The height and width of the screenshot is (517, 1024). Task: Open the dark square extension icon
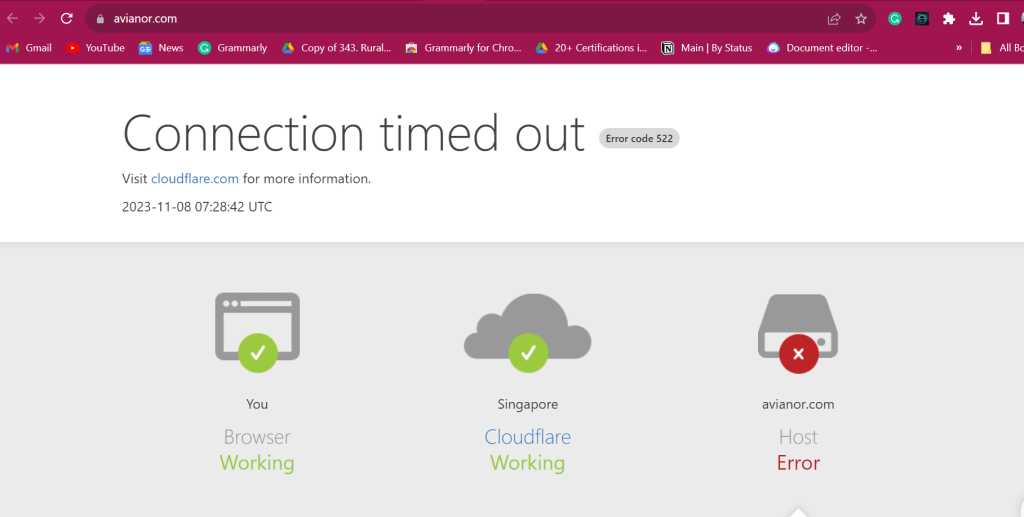click(921, 19)
